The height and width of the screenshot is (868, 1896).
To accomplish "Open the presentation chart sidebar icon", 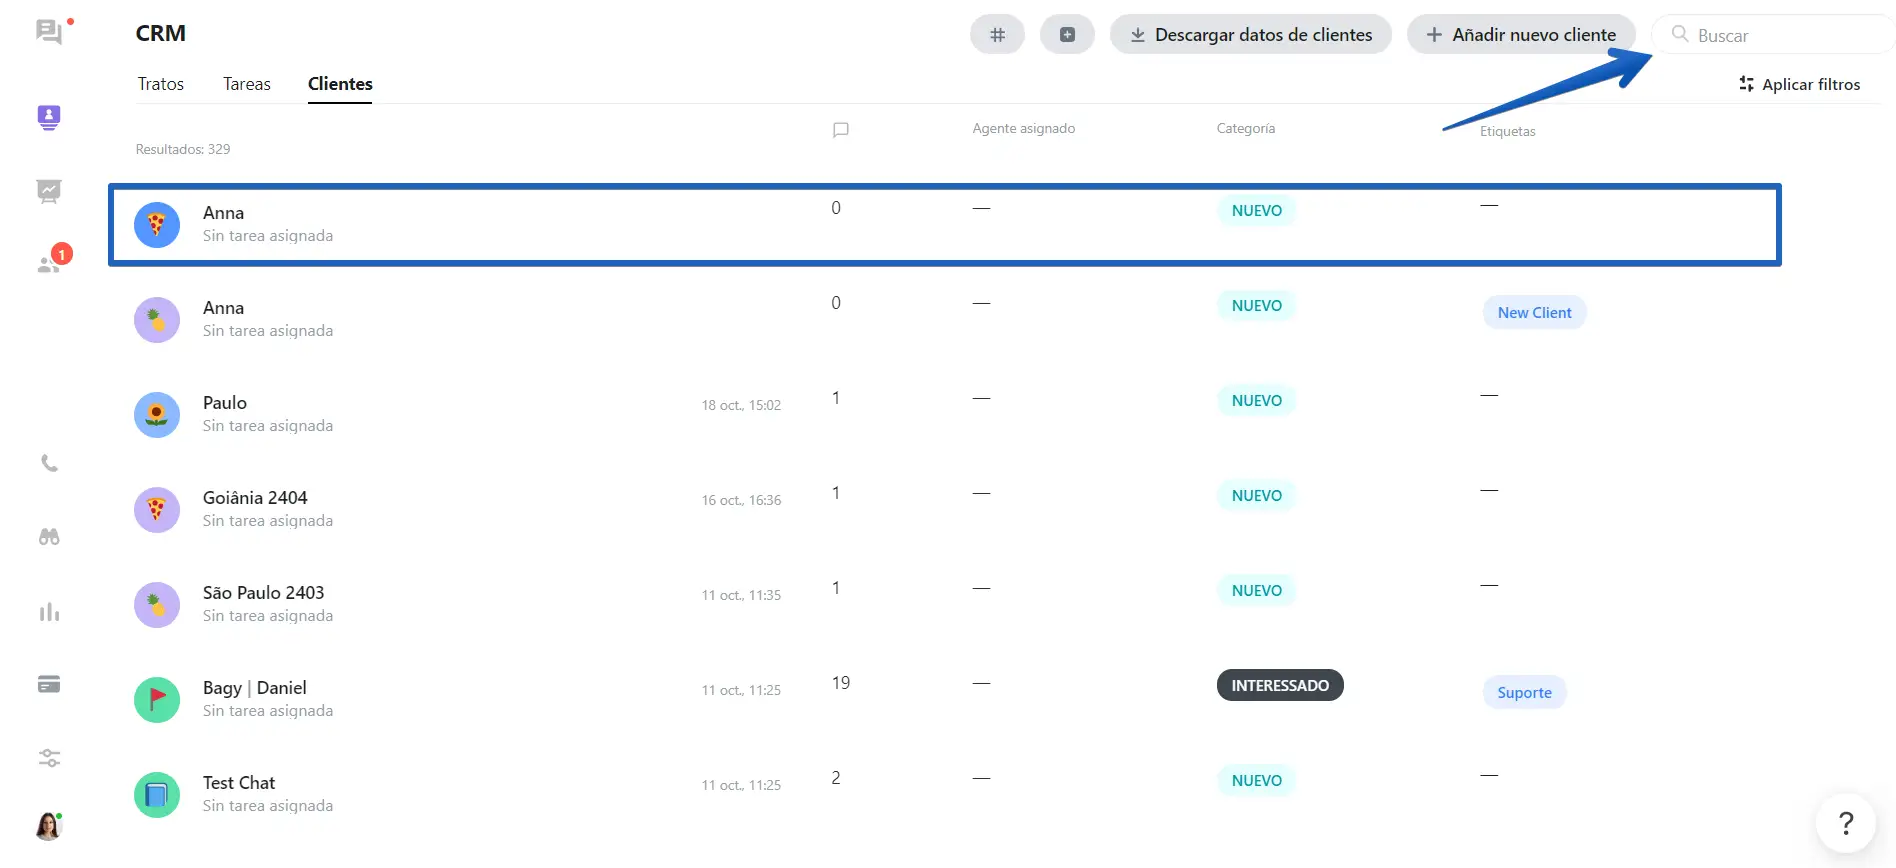I will pyautogui.click(x=48, y=191).
